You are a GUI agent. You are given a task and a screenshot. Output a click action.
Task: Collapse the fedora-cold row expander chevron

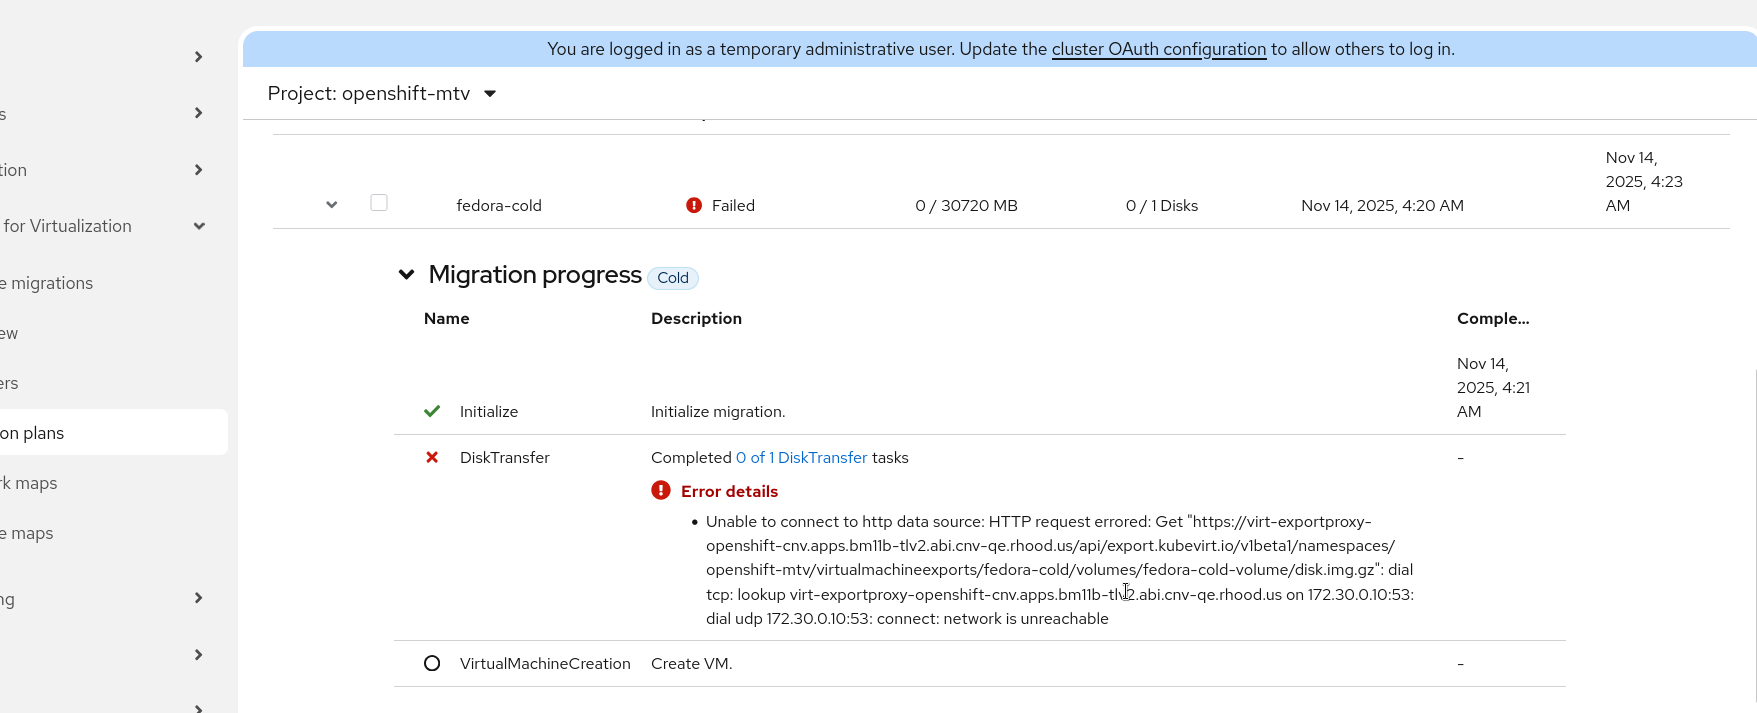pos(332,205)
